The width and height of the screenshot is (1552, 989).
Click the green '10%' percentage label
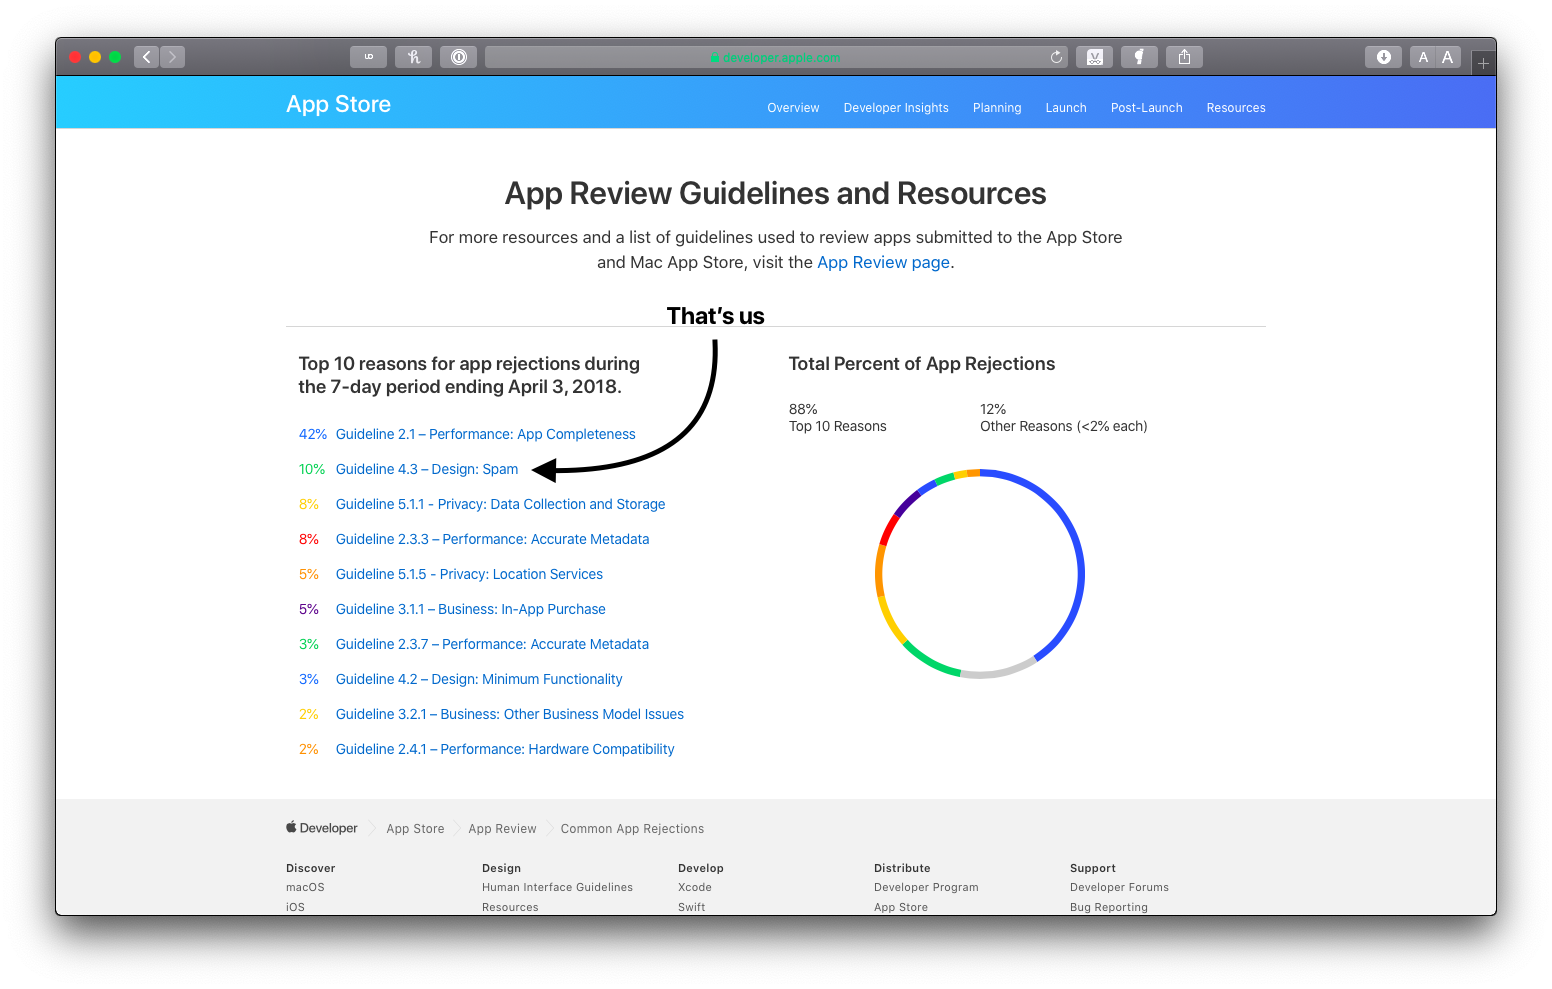(312, 469)
